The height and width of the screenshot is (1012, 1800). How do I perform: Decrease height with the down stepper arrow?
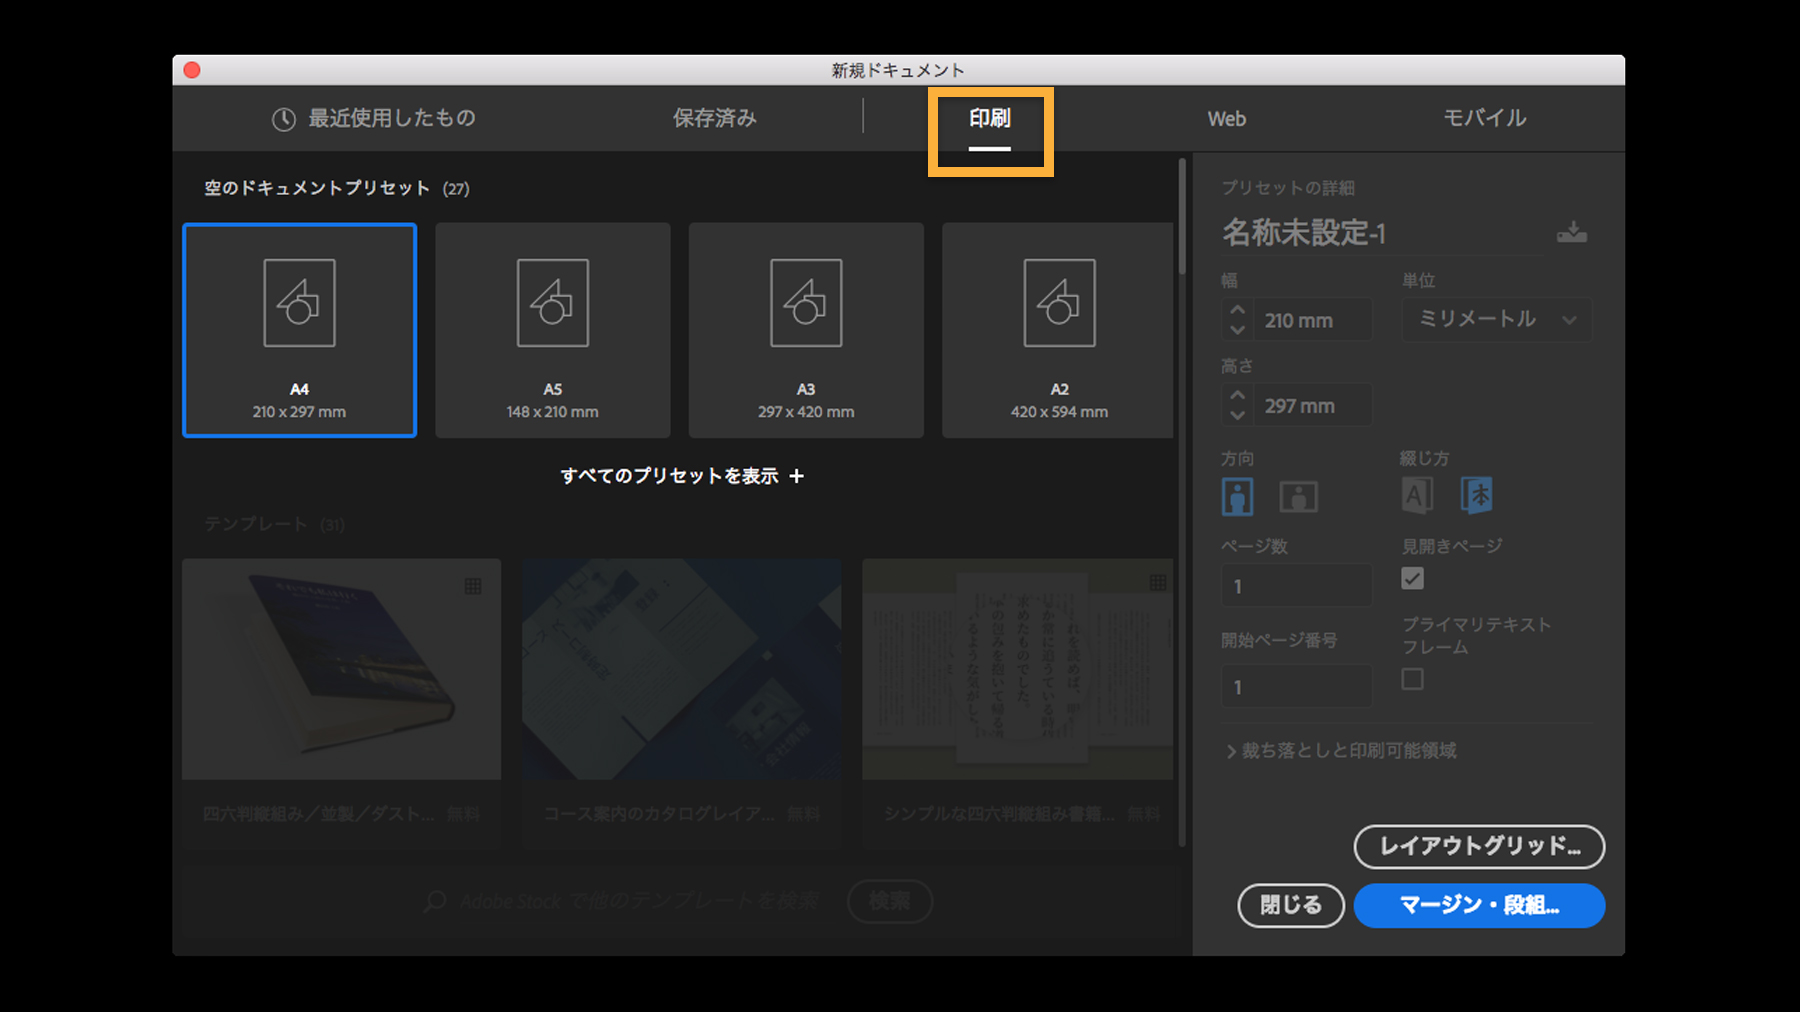pyautogui.click(x=1237, y=415)
